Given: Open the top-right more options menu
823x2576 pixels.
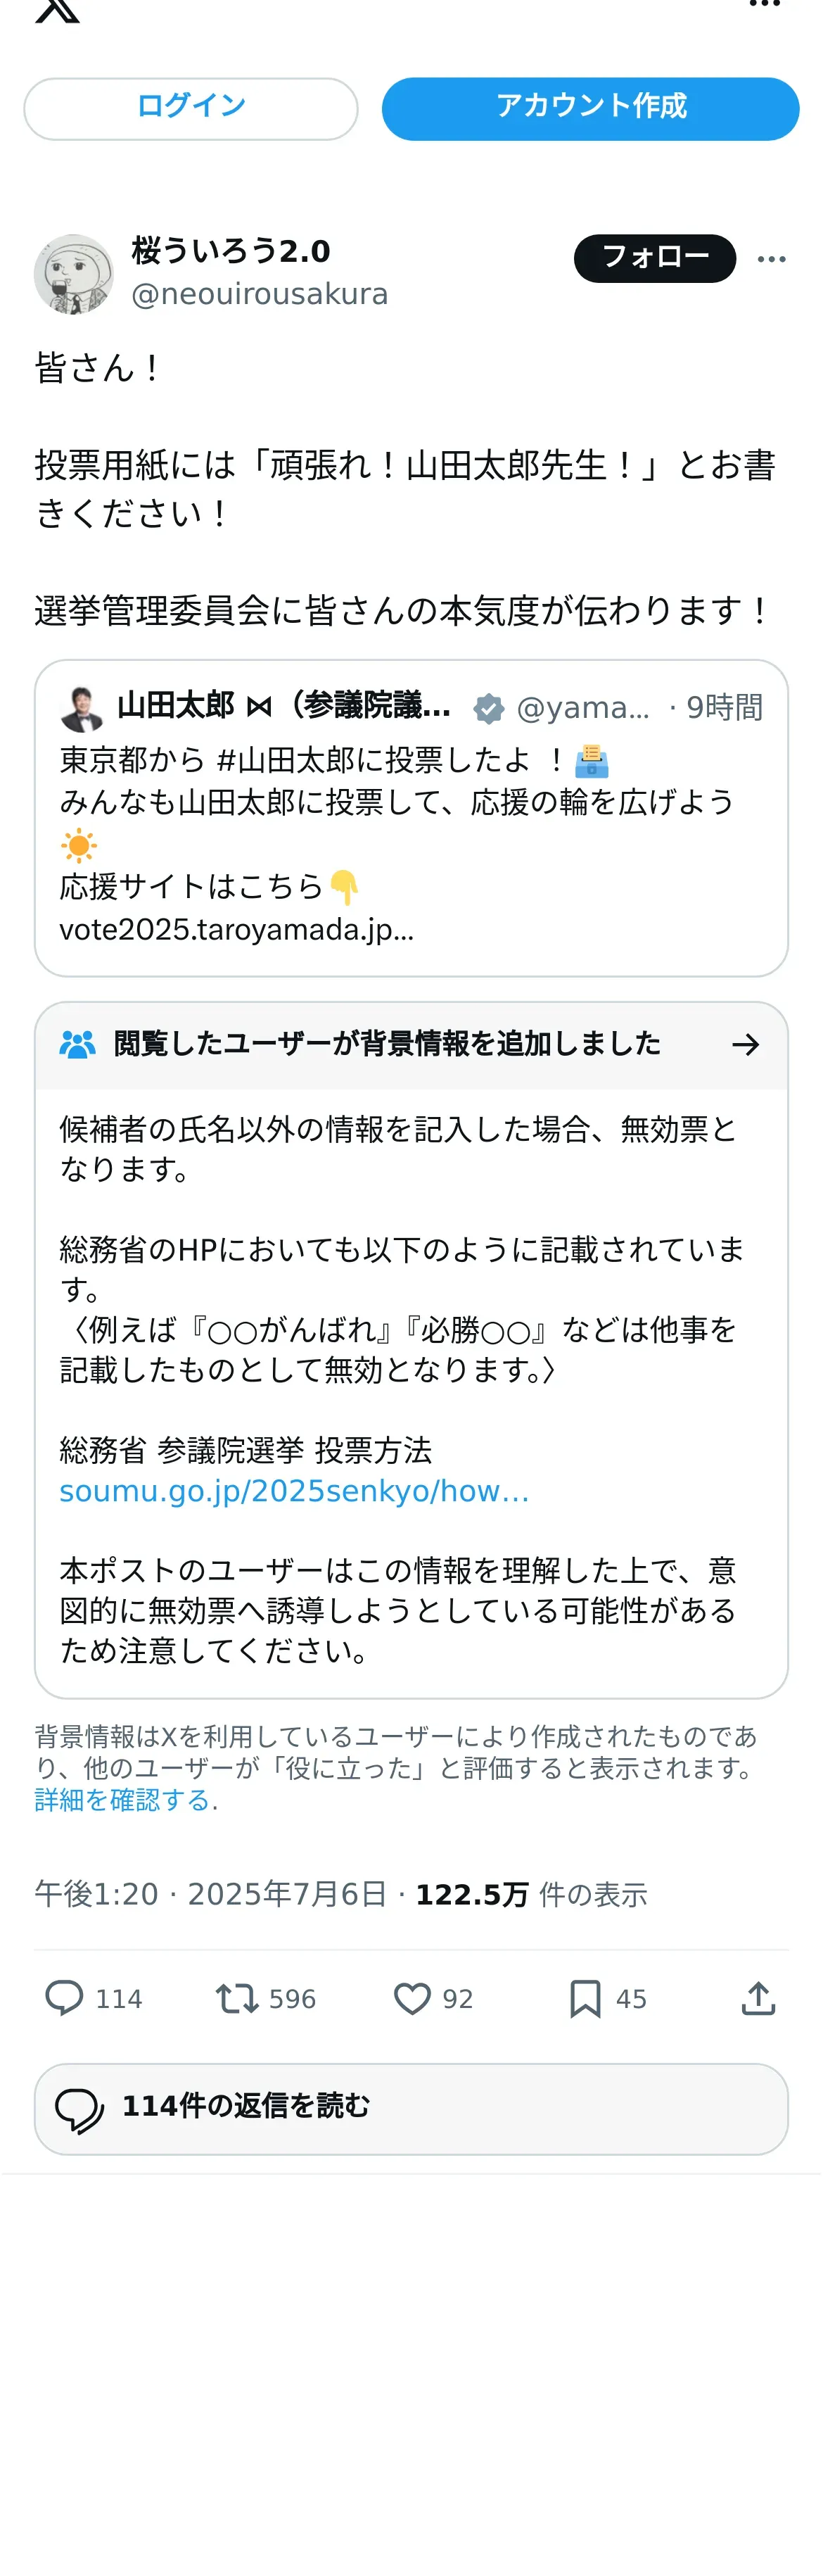Looking at the screenshot, I should click(x=764, y=5).
